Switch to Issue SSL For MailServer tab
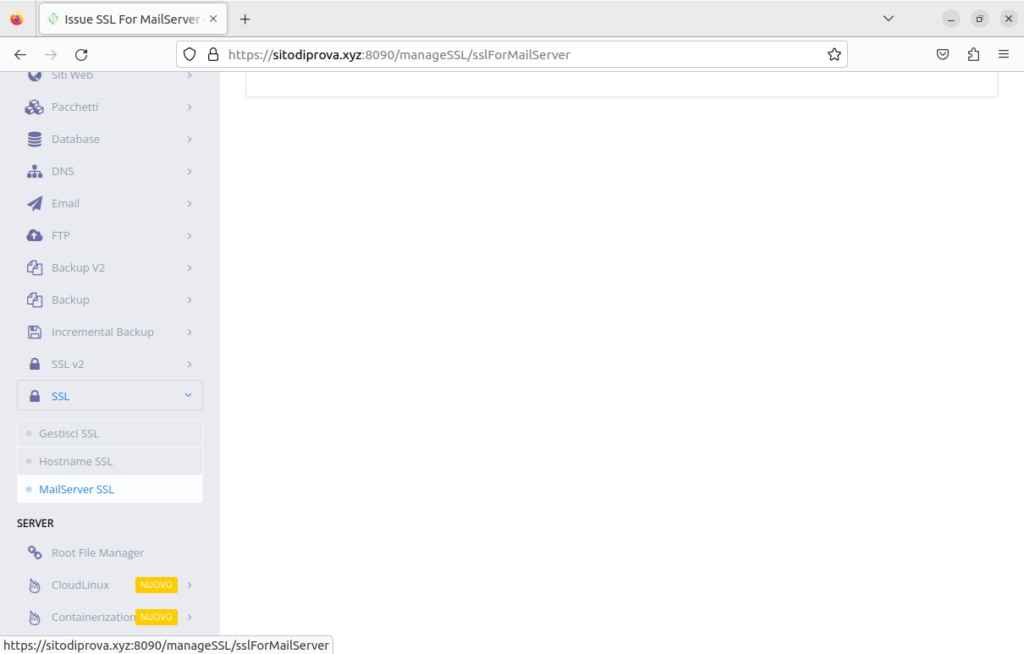The height and width of the screenshot is (654, 1024). [x=133, y=19]
